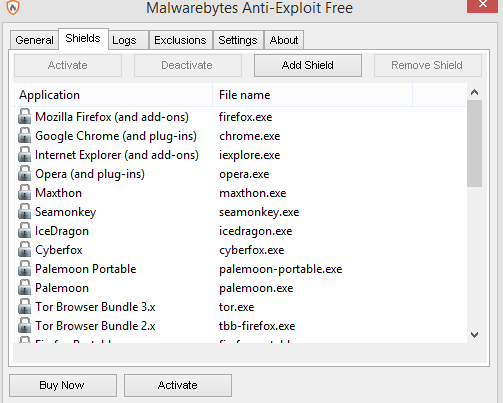Viewport: 503px width, 403px height.
Task: Click the palemoon-portable.exe file name cell
Action: (281, 269)
